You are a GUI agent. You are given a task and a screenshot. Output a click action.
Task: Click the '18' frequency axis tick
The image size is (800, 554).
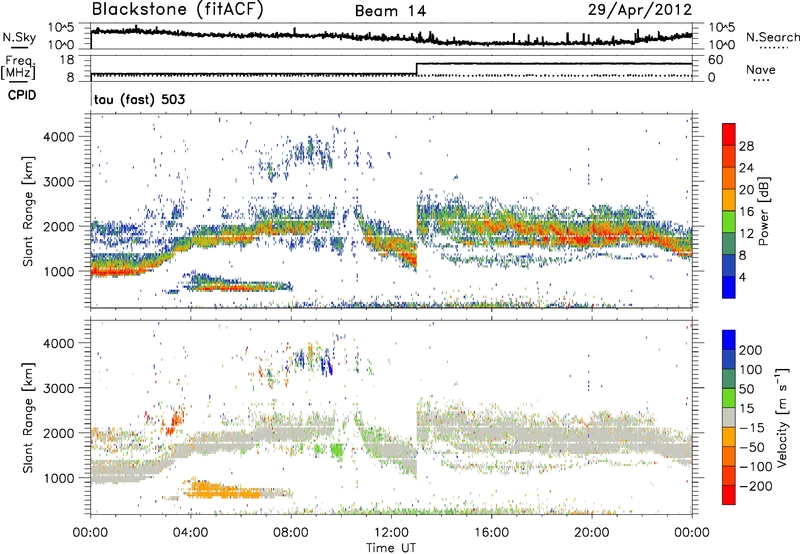click(67, 60)
